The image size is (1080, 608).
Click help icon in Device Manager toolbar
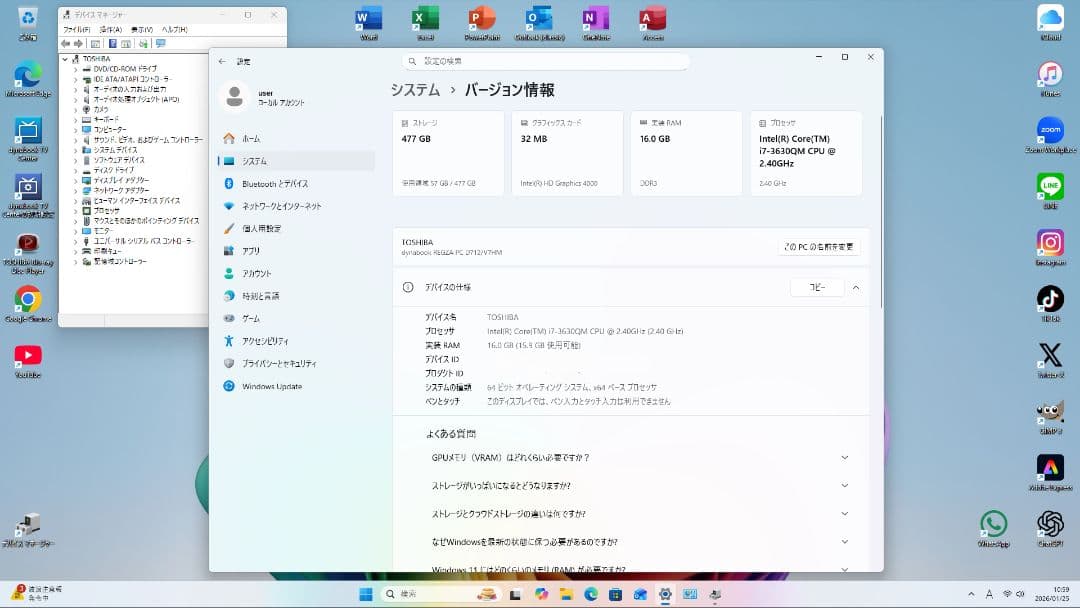112,43
